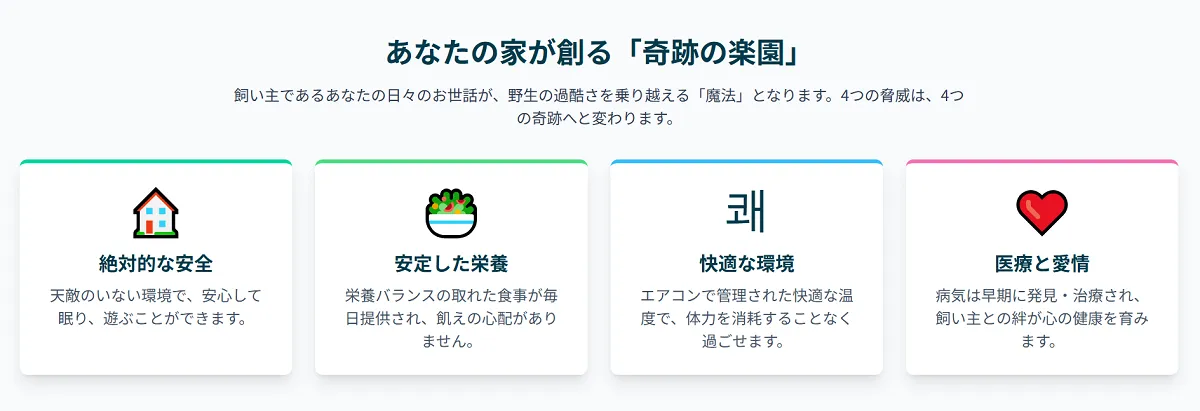Select the 快適な環境 card heading
Screen dimensions: 1200x411
click(x=746, y=265)
